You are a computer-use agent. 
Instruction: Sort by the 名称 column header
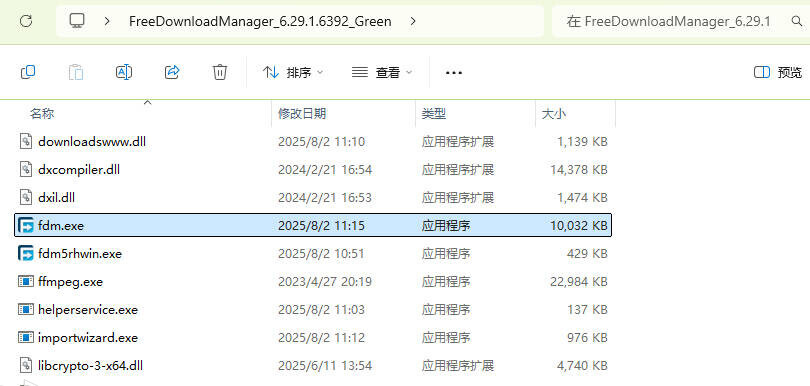point(42,114)
